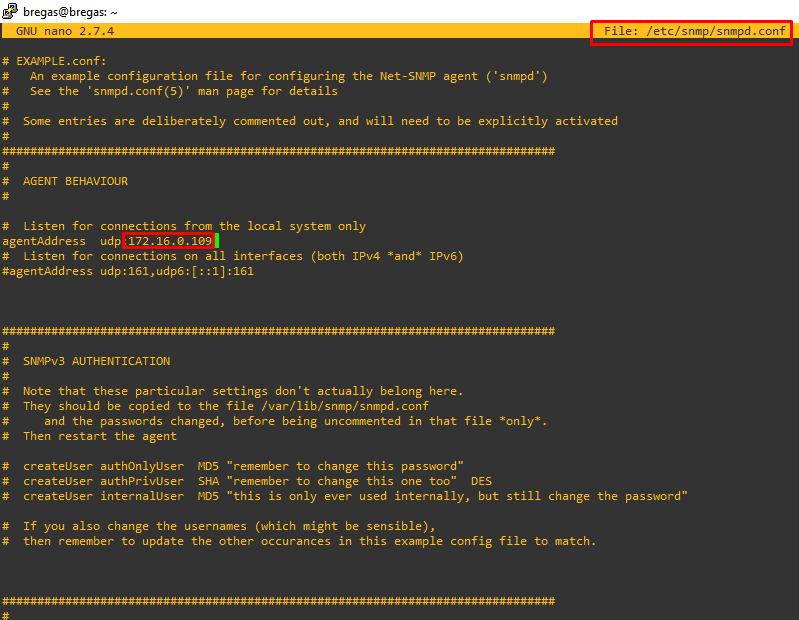799x620 pixels.
Task: Click 'Listen for connections from the local system only'
Action: point(184,226)
